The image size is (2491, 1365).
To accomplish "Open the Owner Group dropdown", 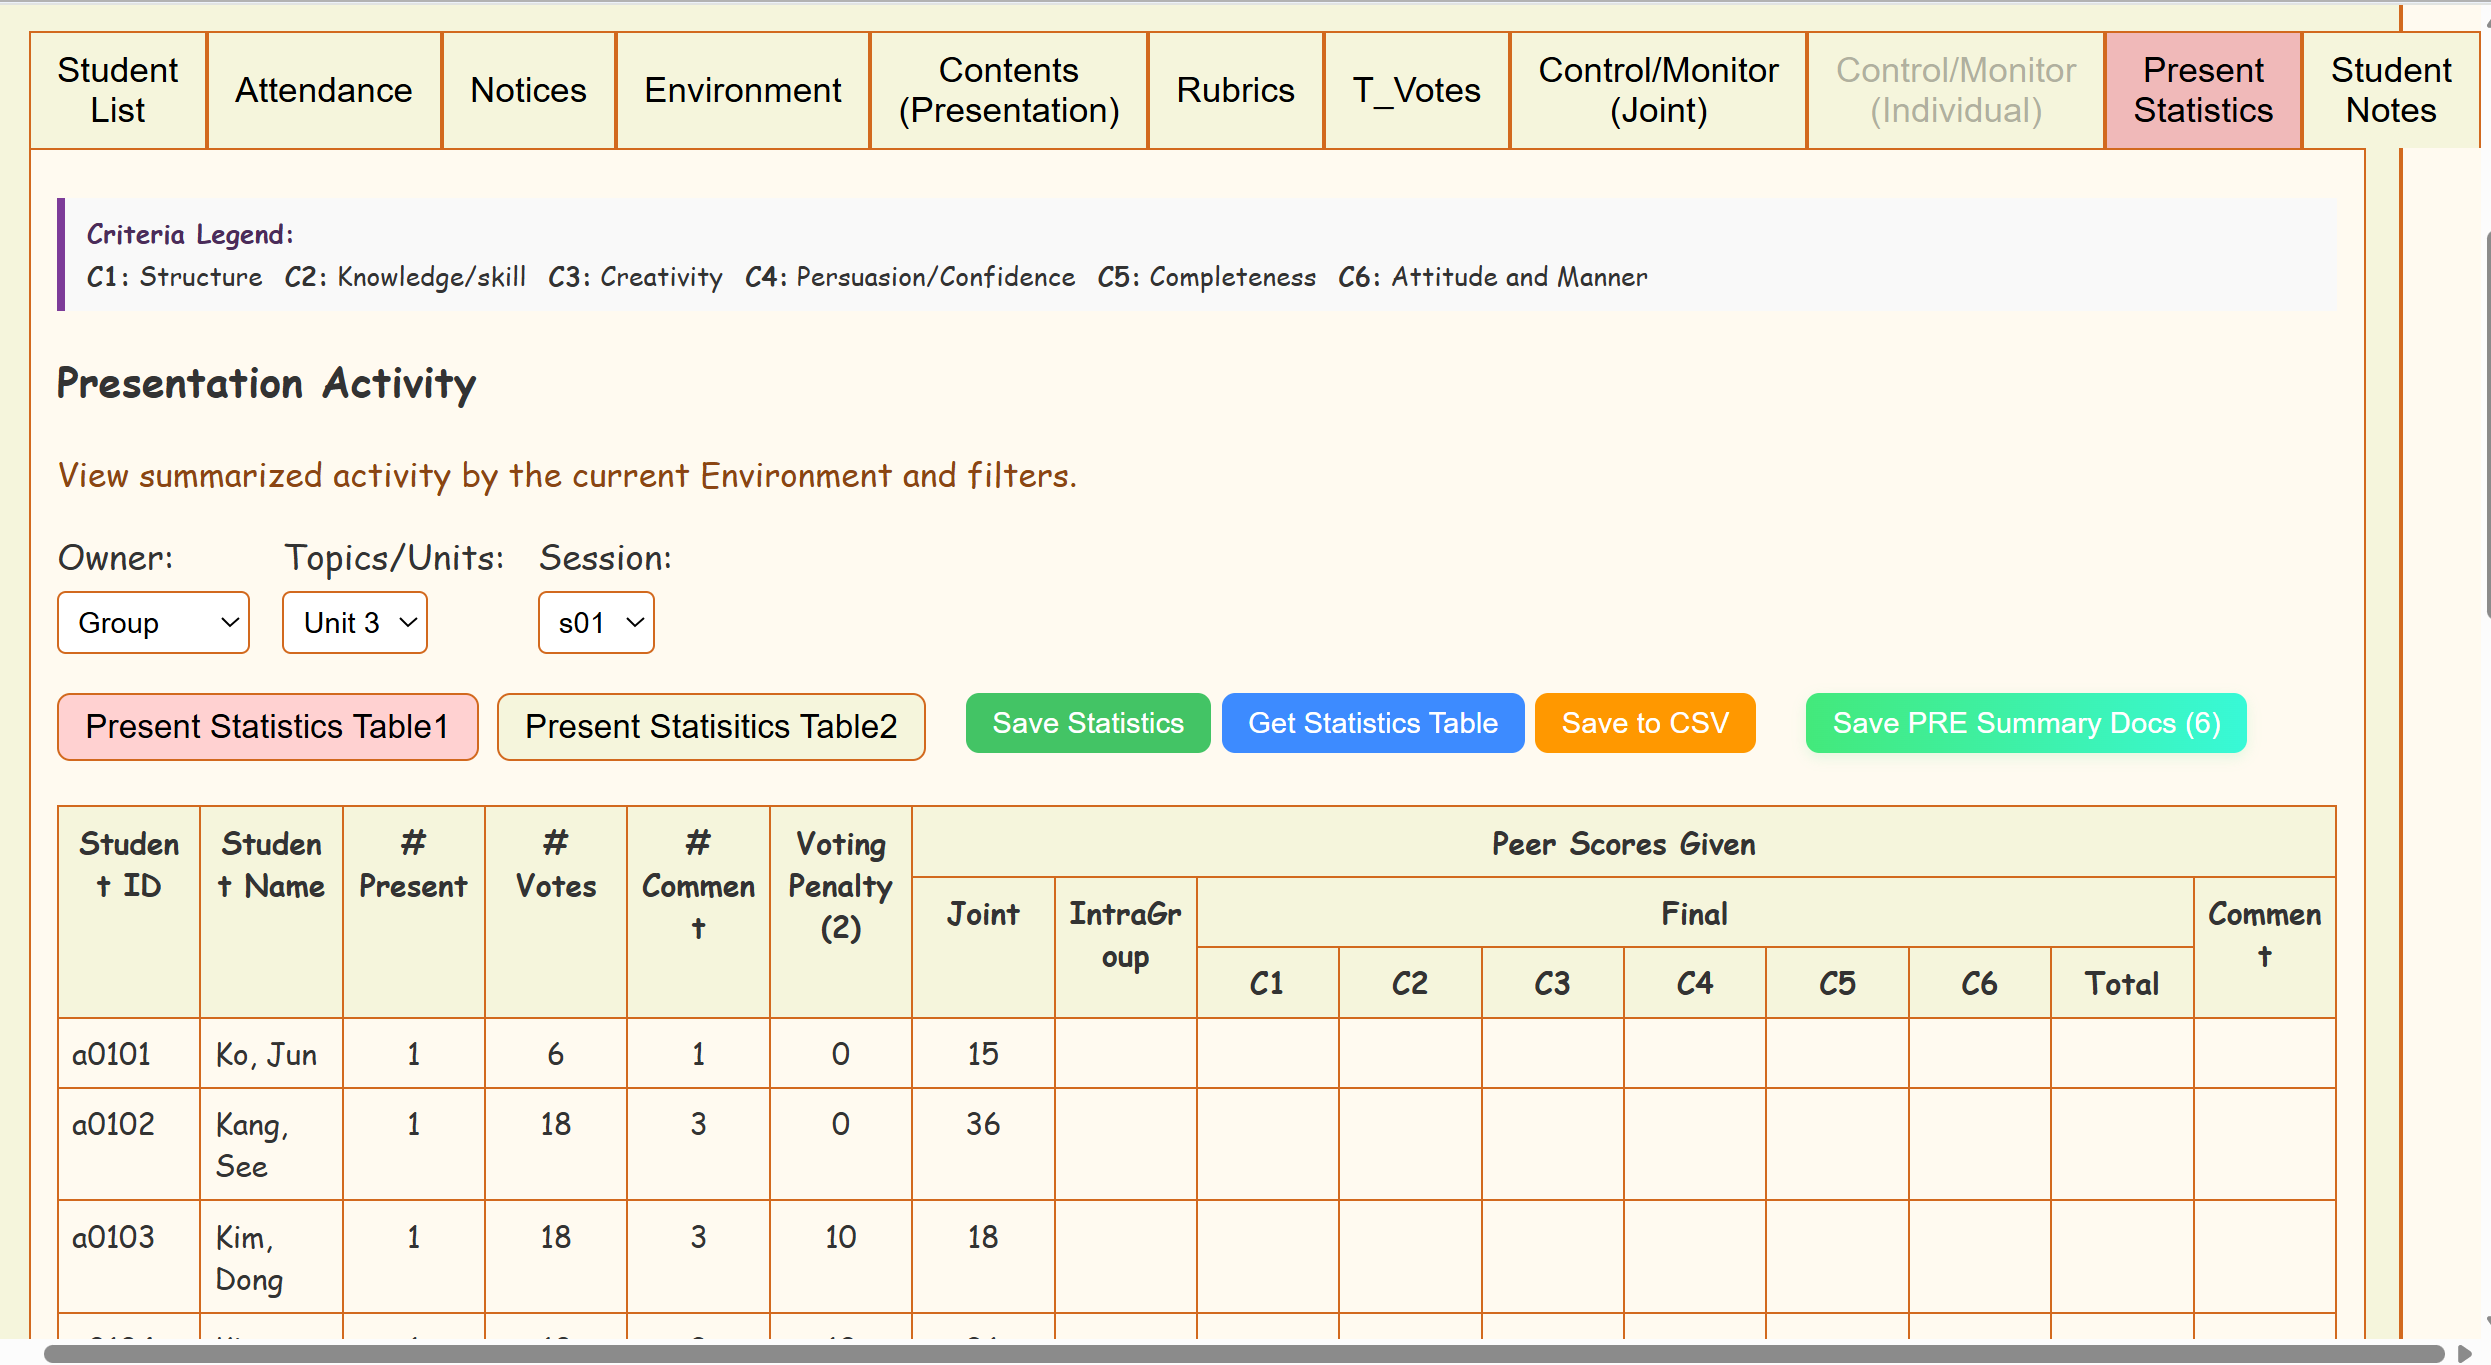I will 153,623.
